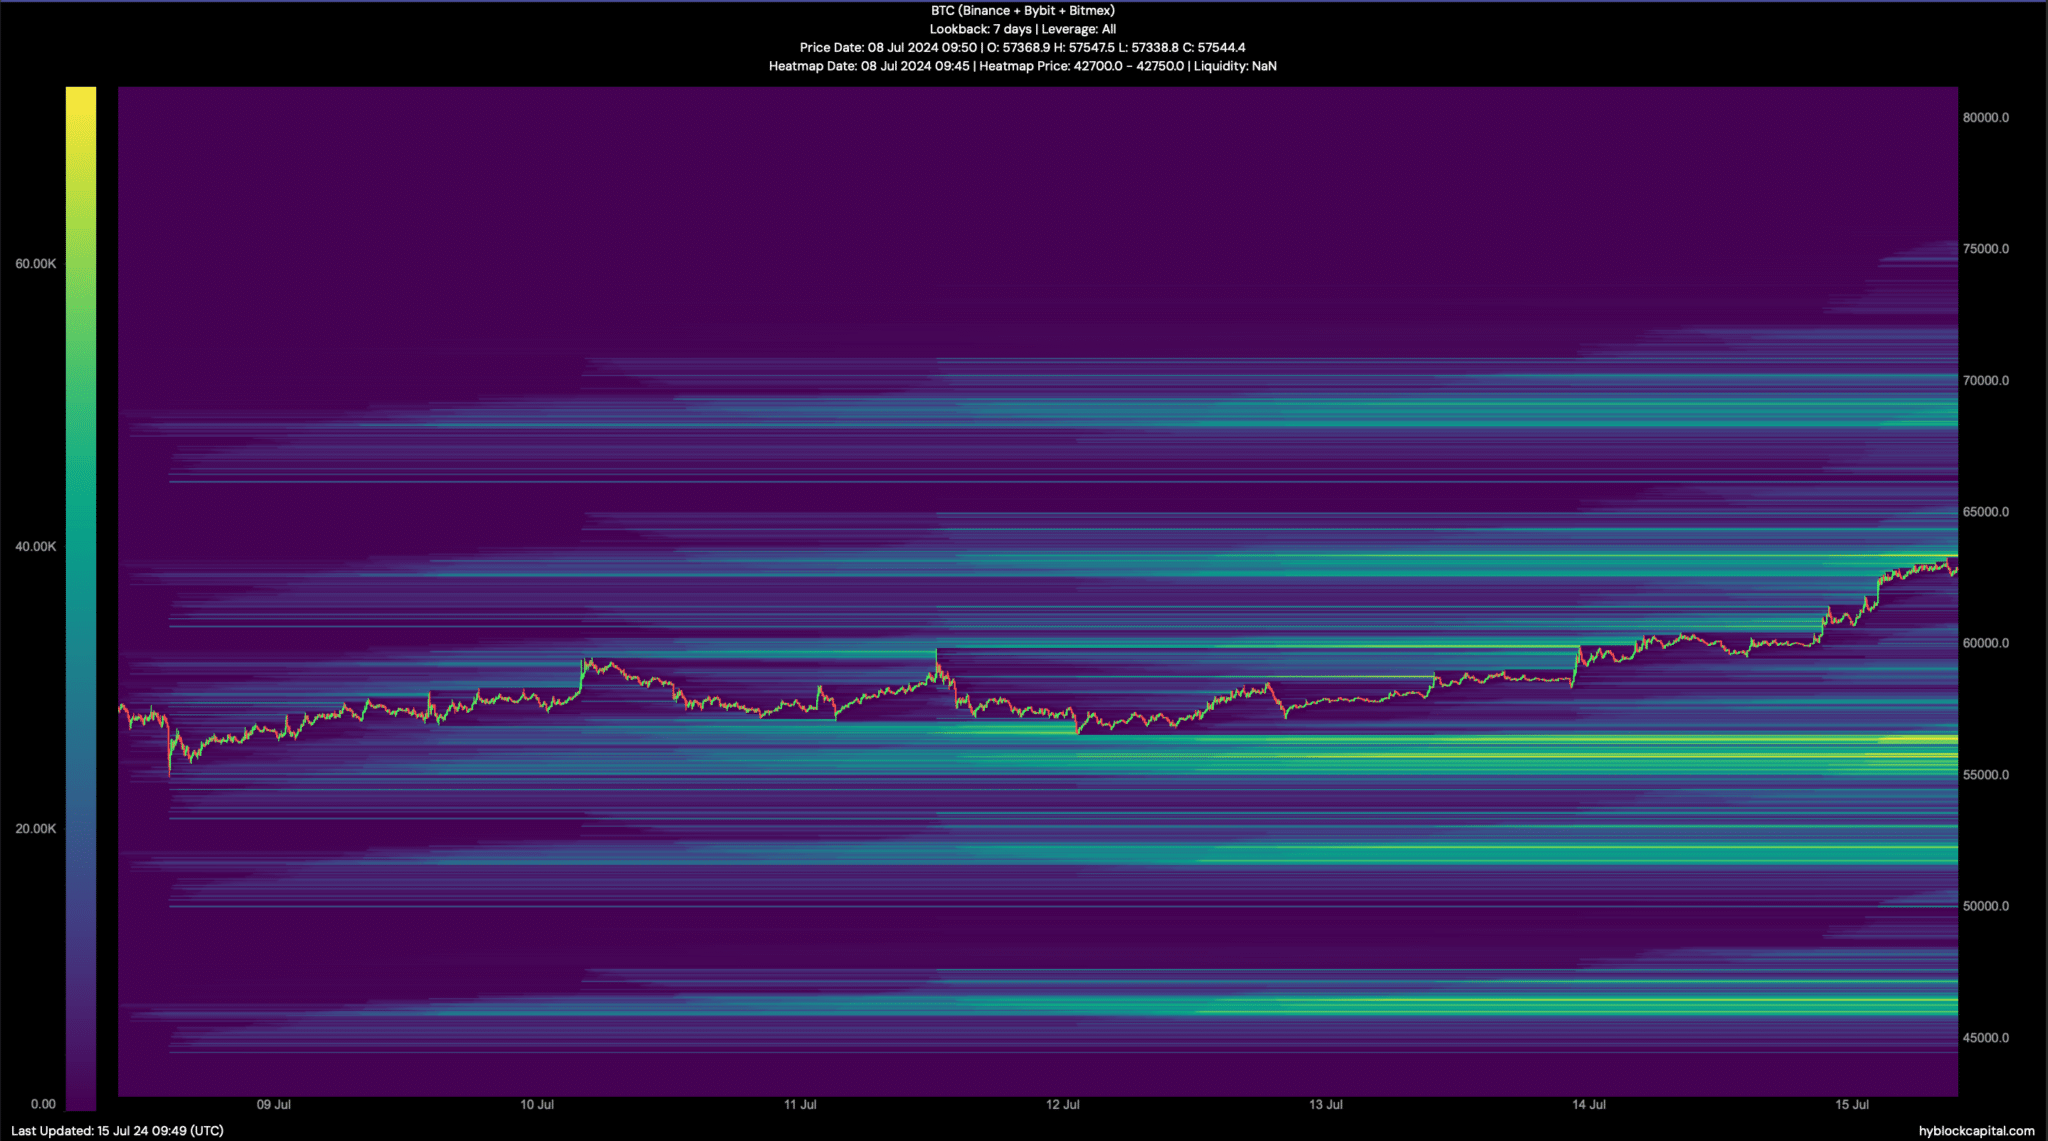This screenshot has height=1141, width=2048.
Task: Click the 0.00 color scale label
Action: coord(43,1104)
